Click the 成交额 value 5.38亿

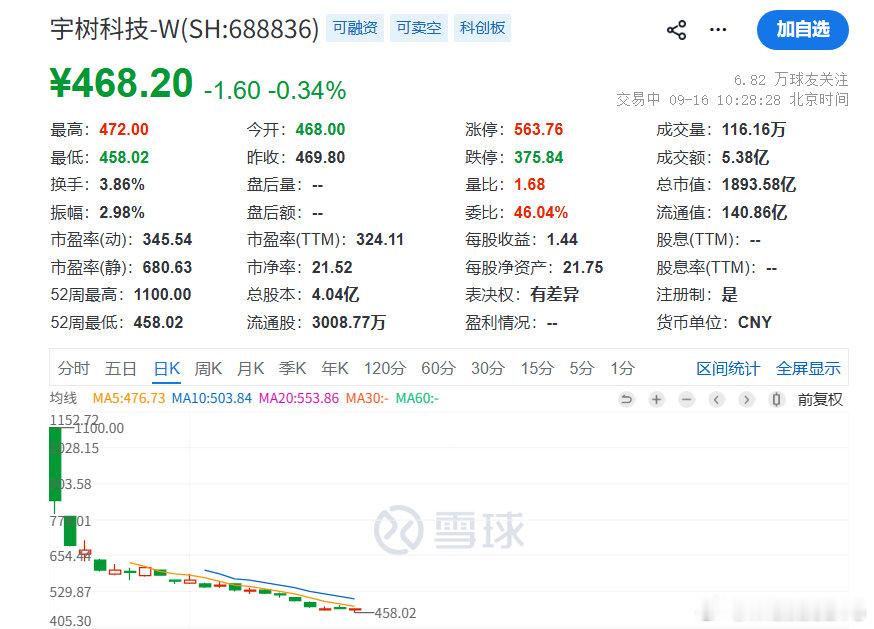coord(745,157)
